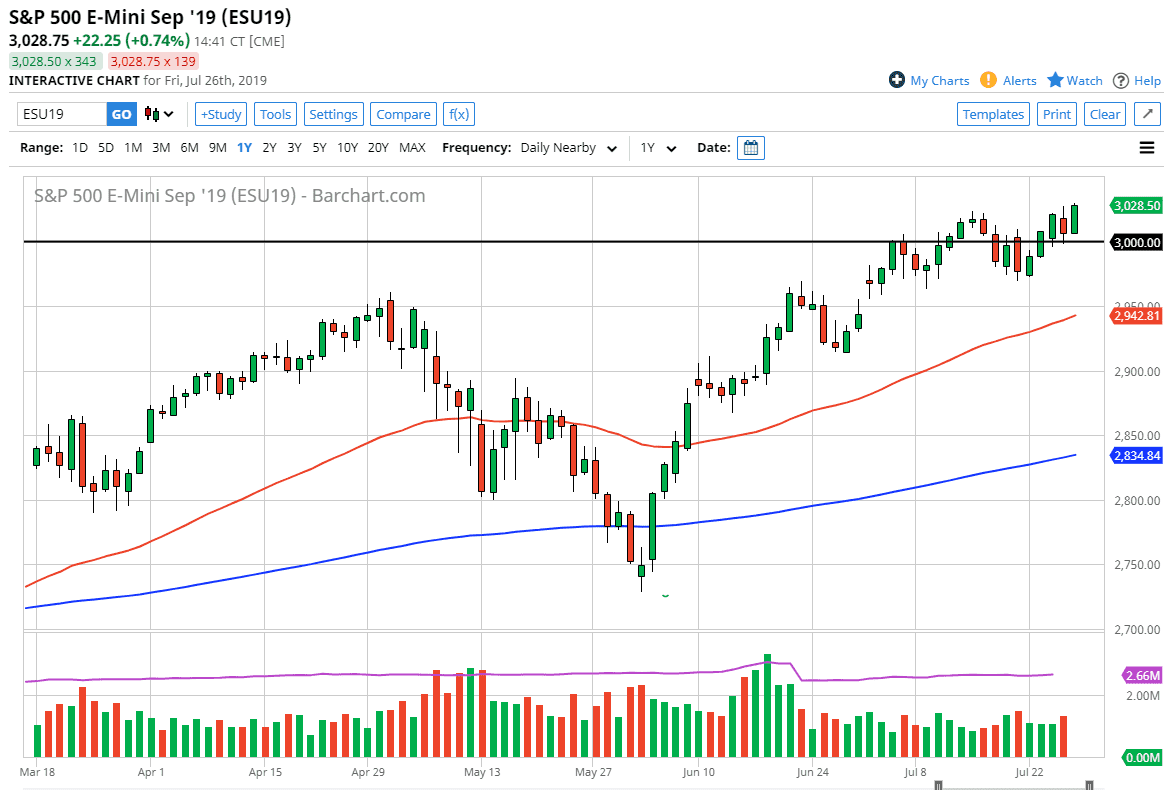1171x790 pixels.
Task: Click the GO button
Action: (121, 114)
